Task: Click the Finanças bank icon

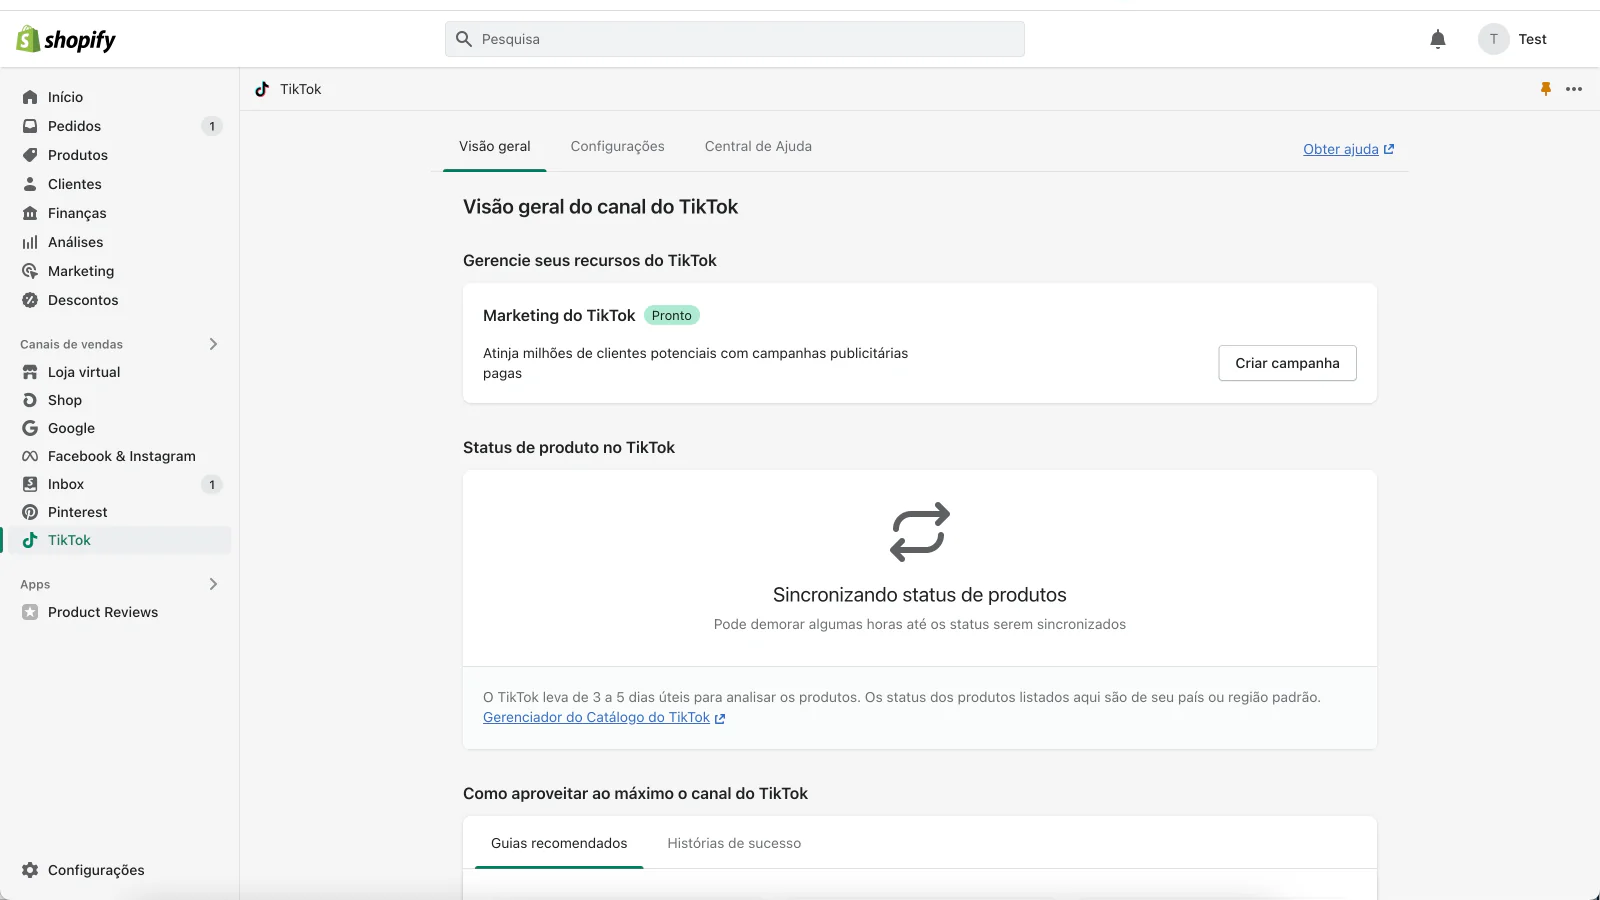Action: pos(30,213)
